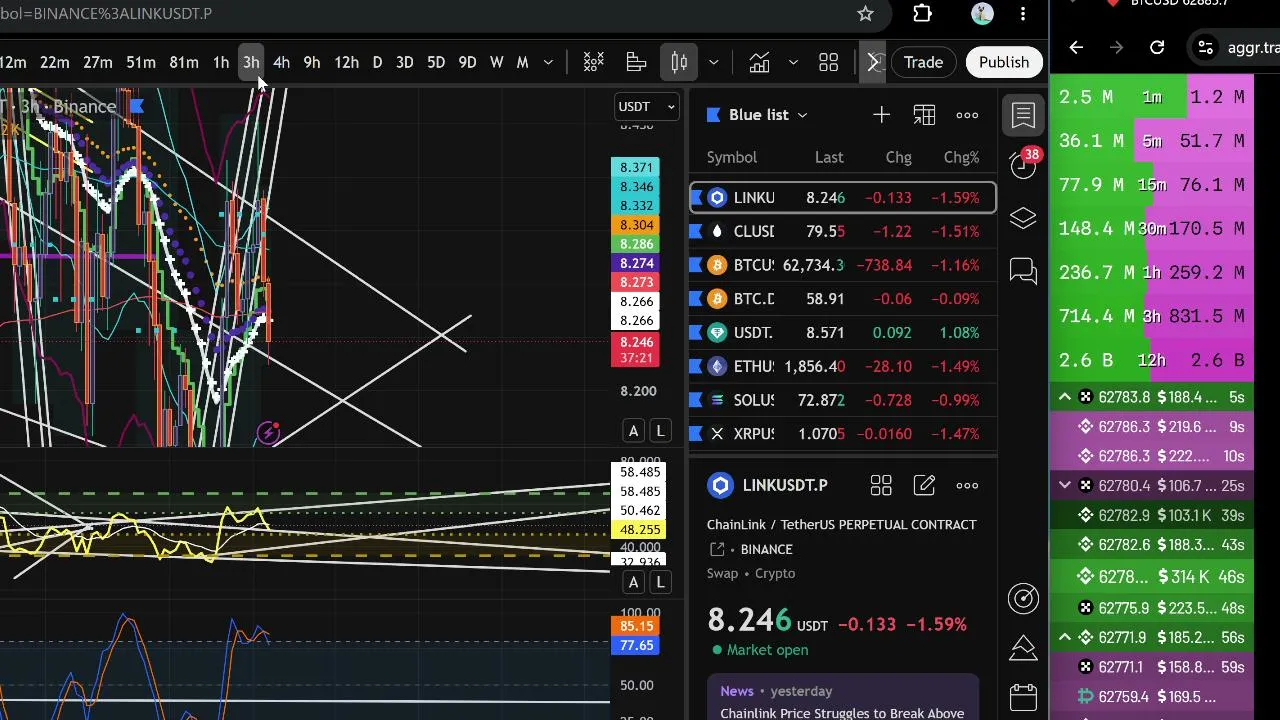Click the grid icon beside LINKUSDT.P details

[881, 486]
